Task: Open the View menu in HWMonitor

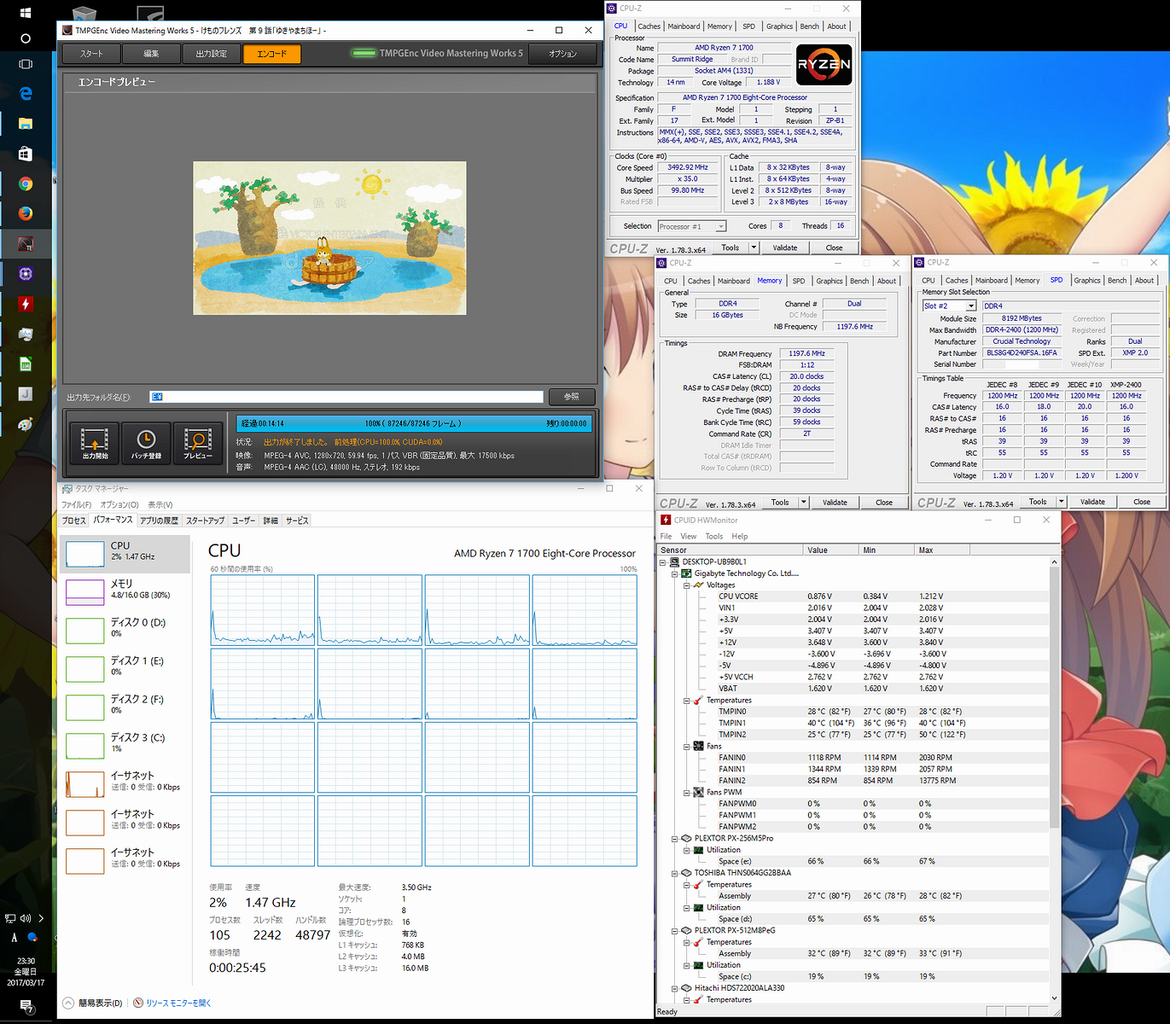Action: (x=688, y=536)
